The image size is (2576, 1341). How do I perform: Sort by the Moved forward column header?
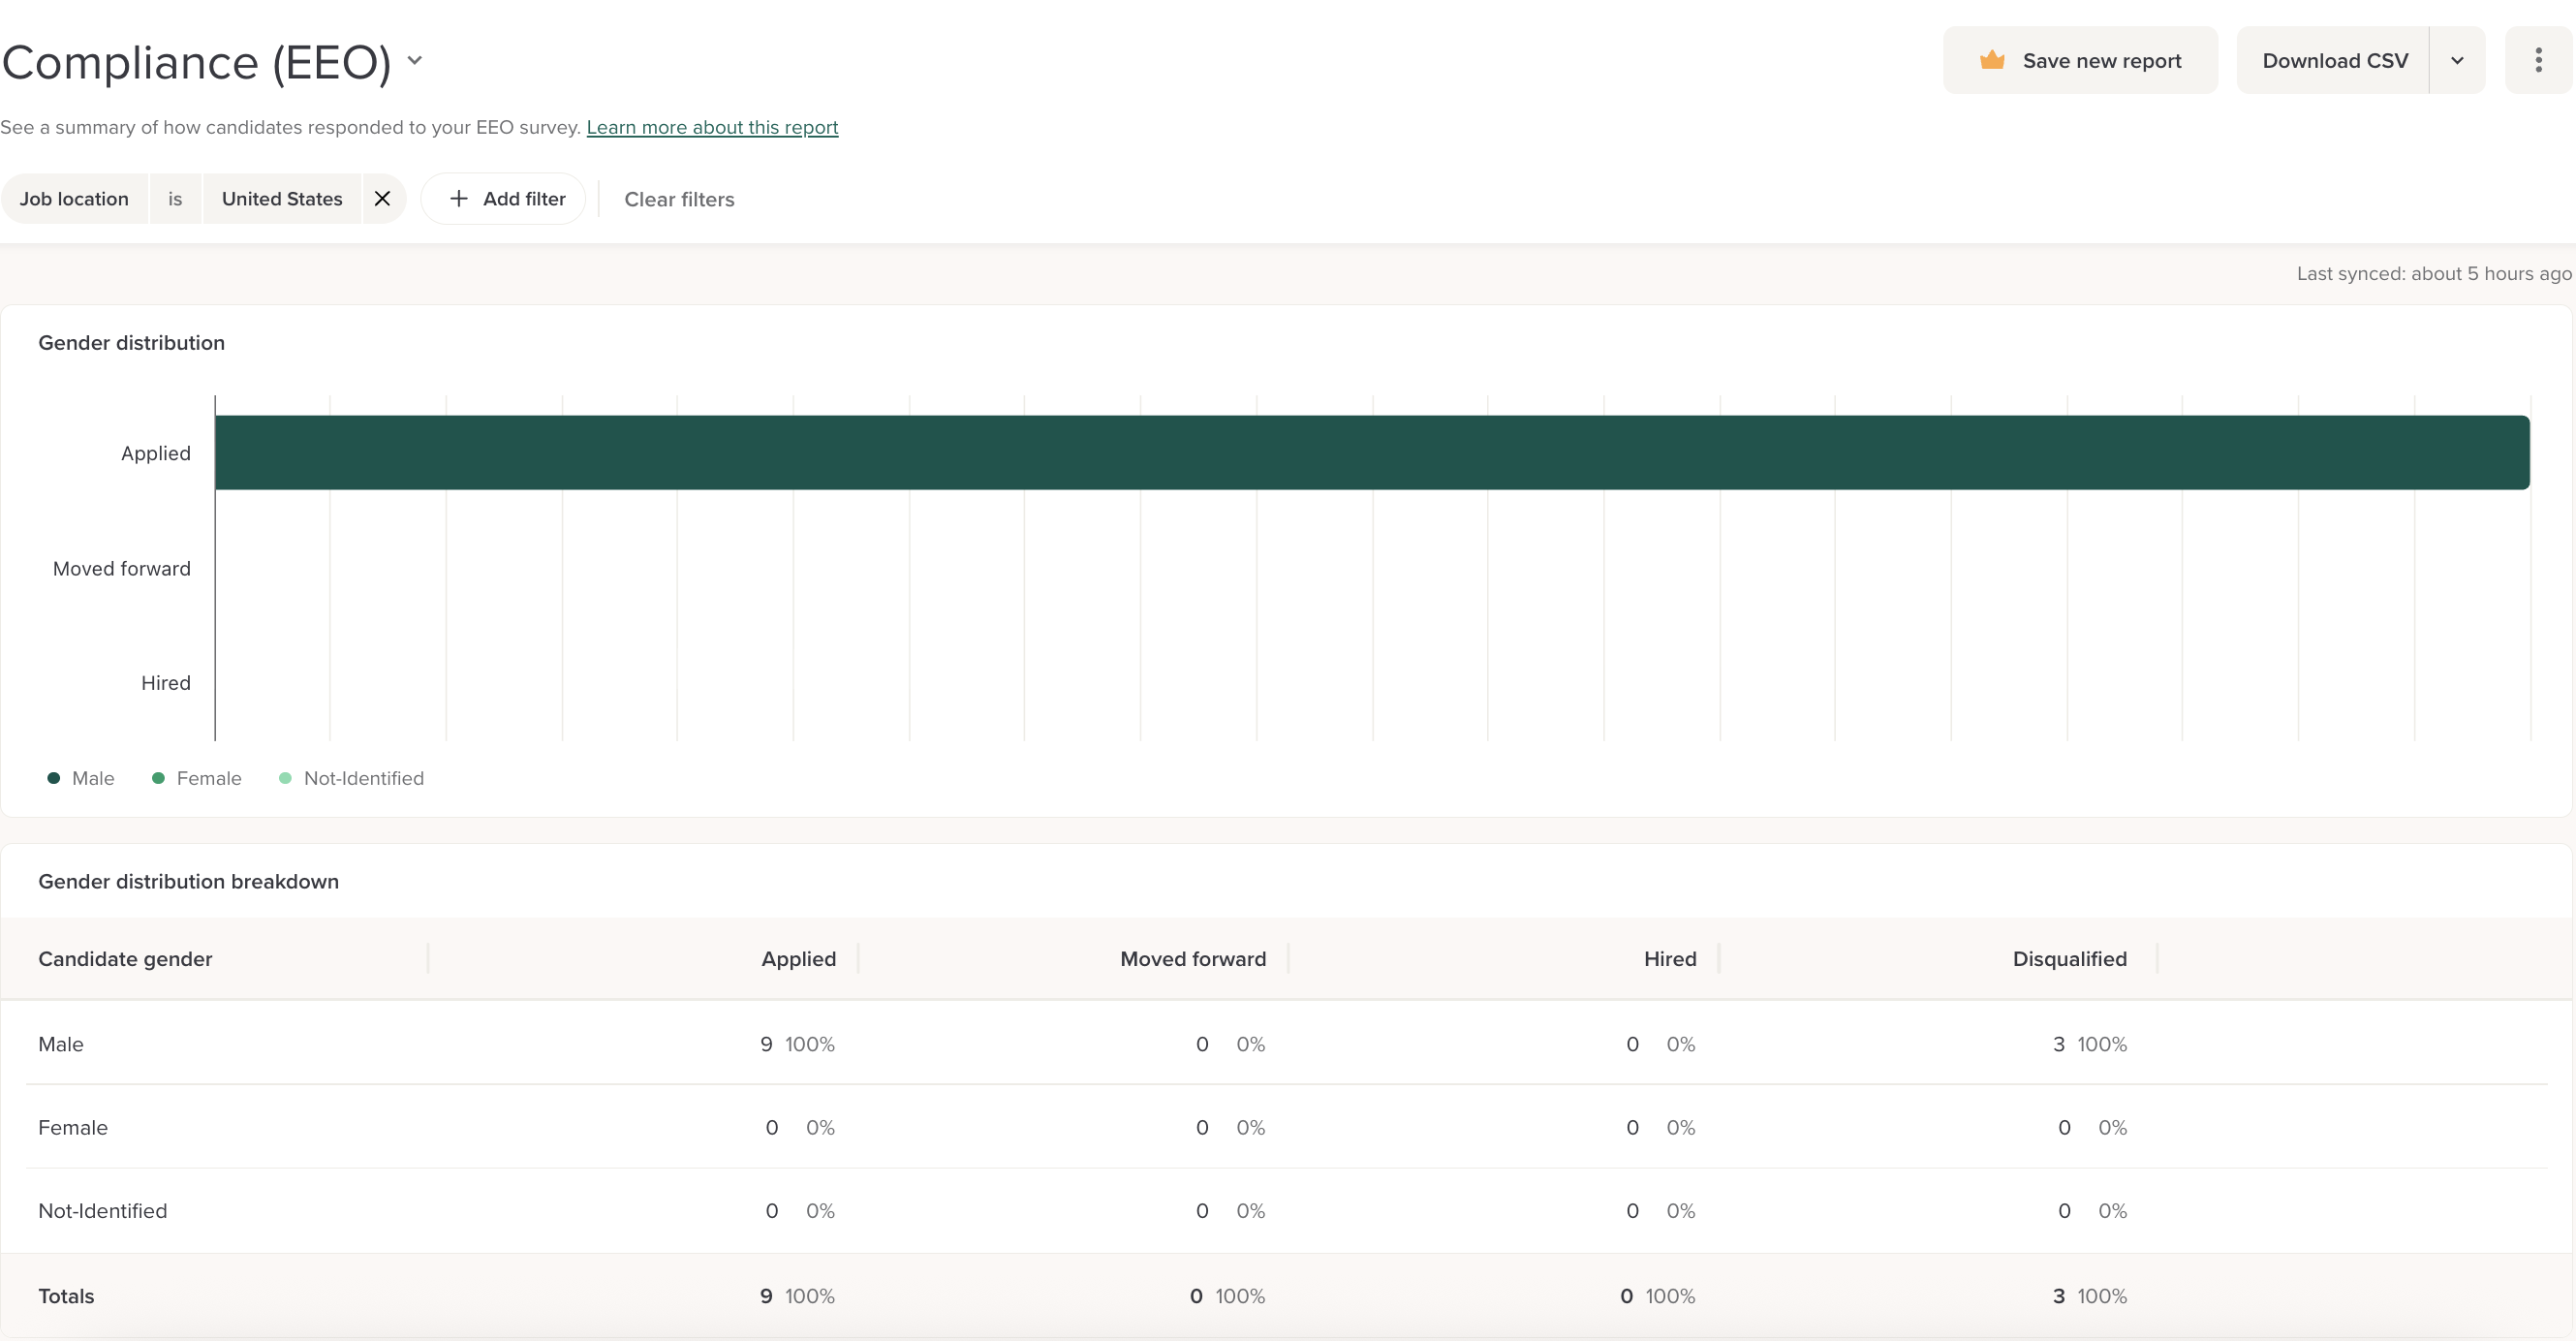coord(1192,958)
